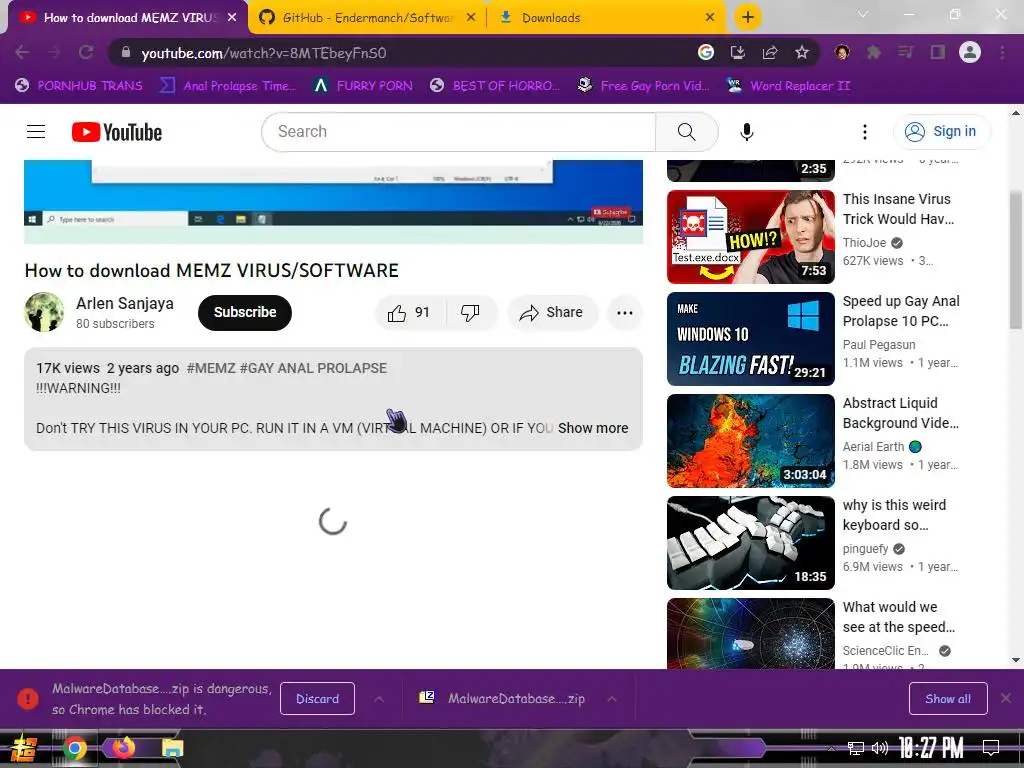
Task: Click Sign in button
Action: 942,132
